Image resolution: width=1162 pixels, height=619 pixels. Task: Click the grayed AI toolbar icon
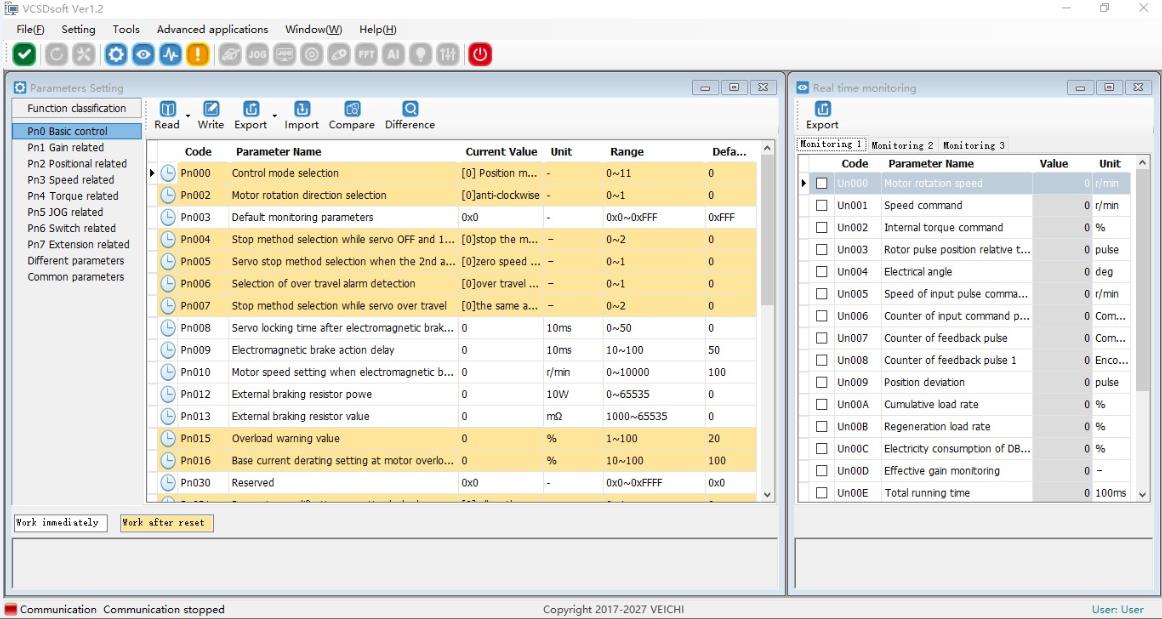394,54
